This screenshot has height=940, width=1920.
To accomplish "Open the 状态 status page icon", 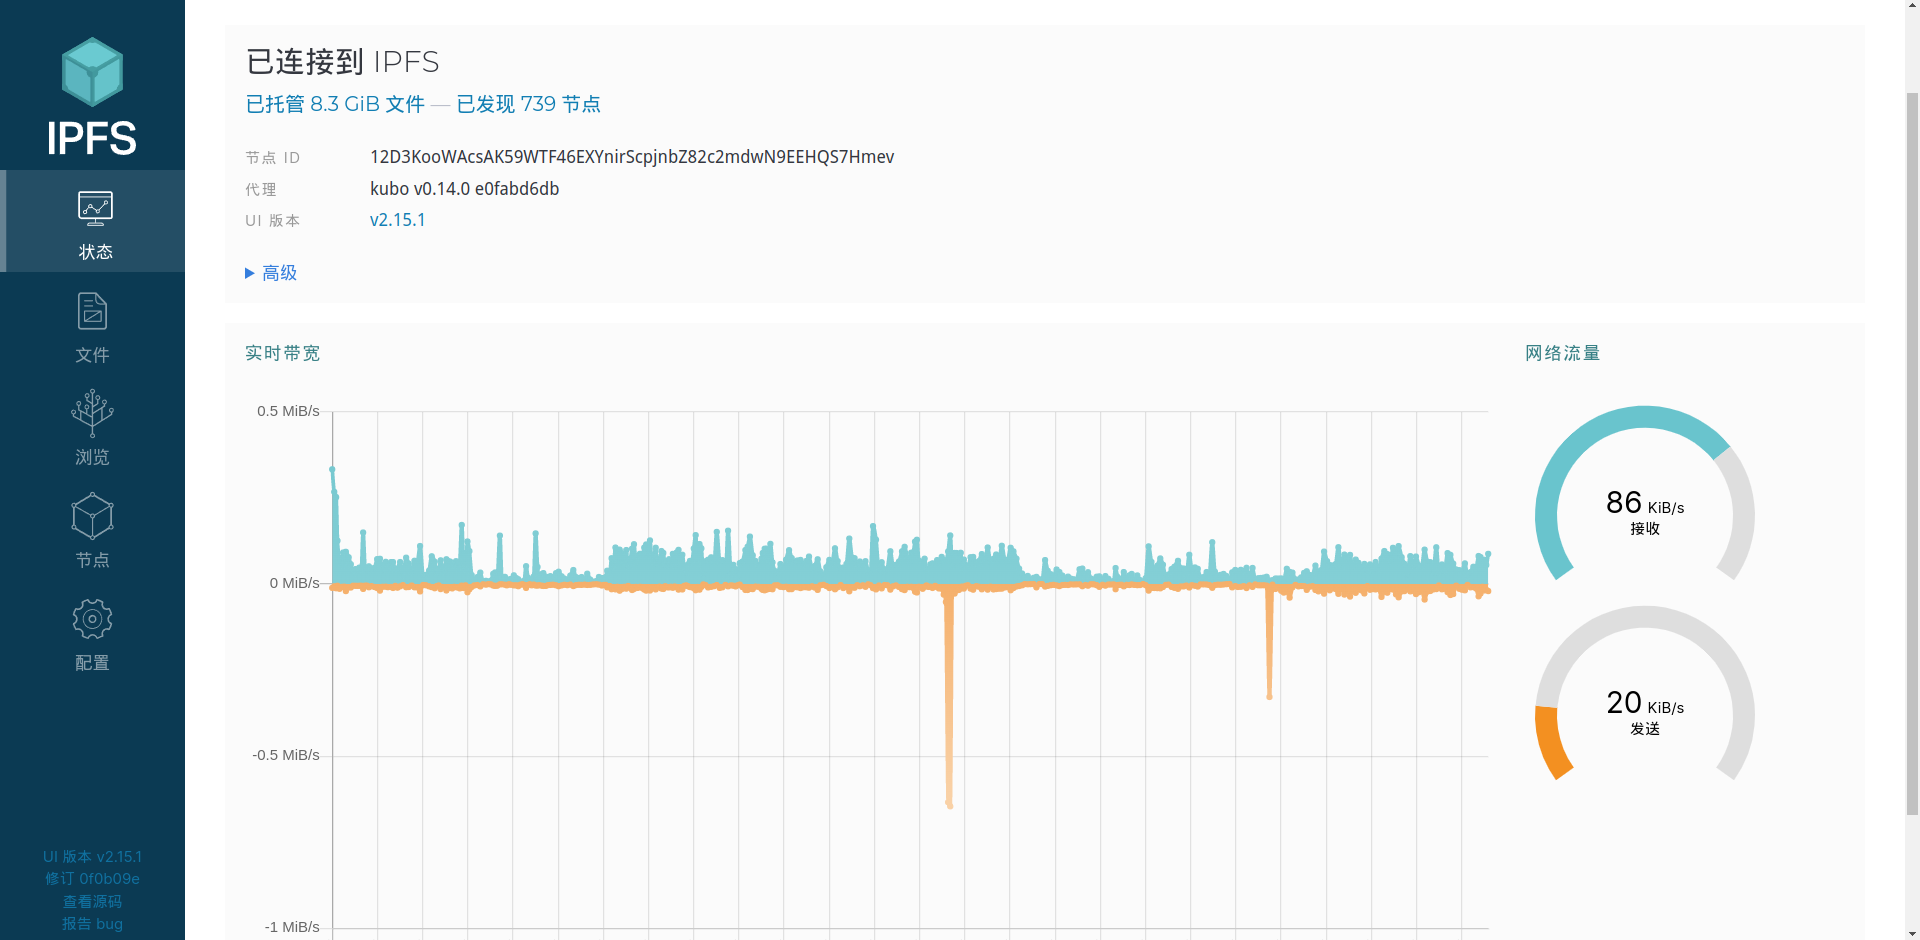I will click(x=95, y=208).
